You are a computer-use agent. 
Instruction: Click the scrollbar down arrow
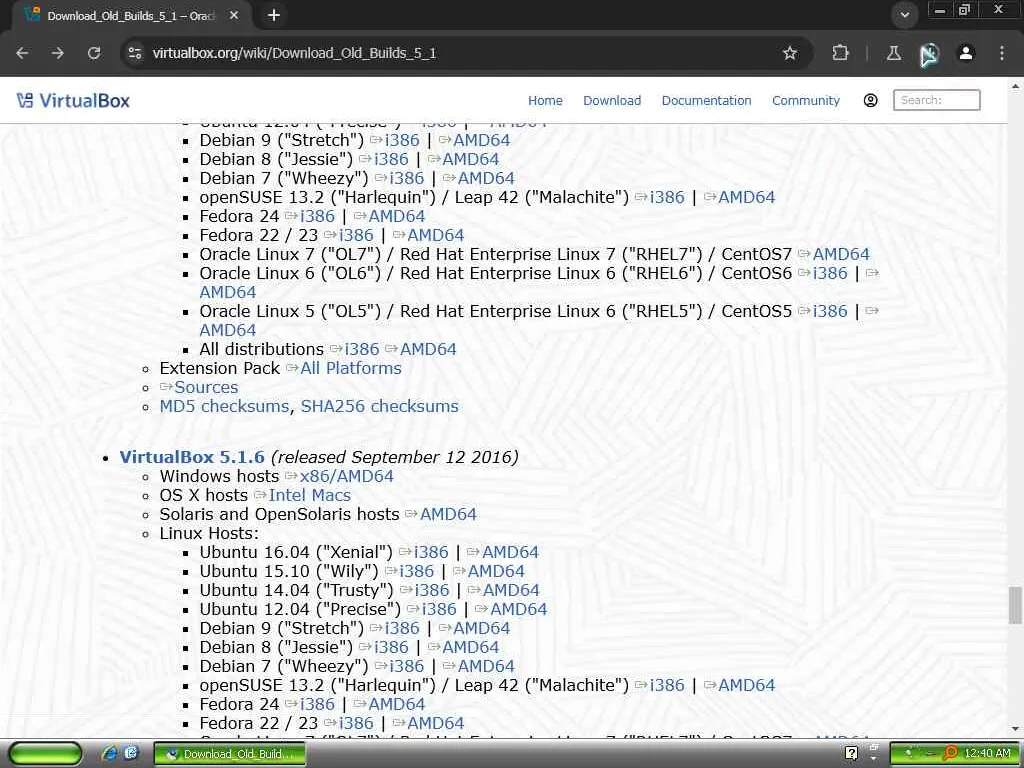pyautogui.click(x=1015, y=729)
